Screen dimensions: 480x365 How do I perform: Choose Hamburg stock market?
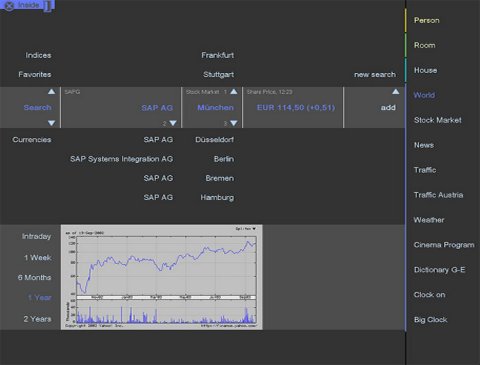pyautogui.click(x=217, y=198)
